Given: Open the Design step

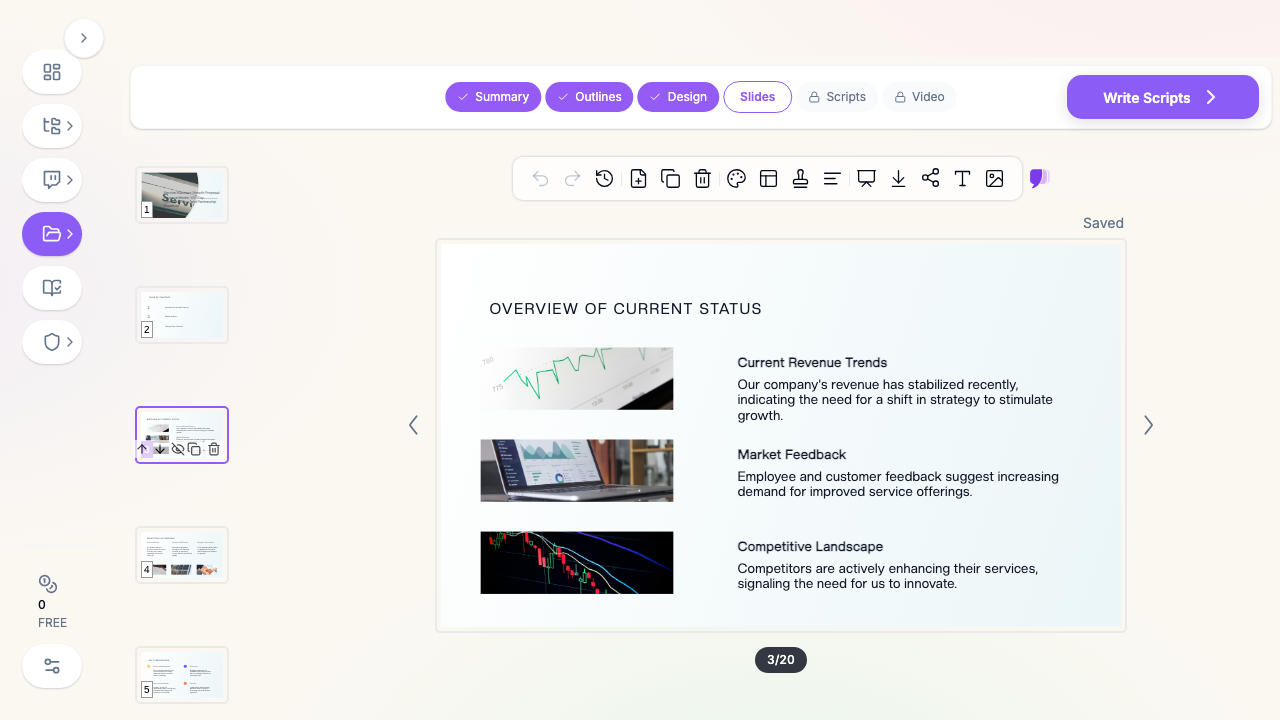Looking at the screenshot, I should 678,97.
